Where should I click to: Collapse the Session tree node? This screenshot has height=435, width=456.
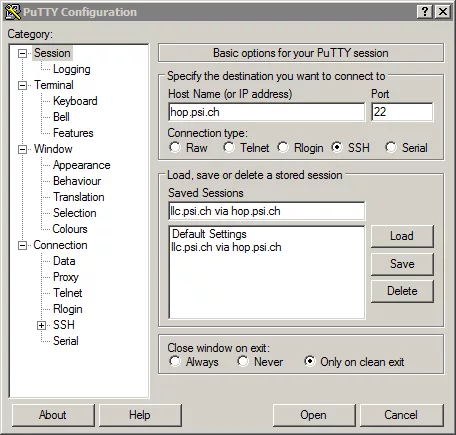point(22,53)
